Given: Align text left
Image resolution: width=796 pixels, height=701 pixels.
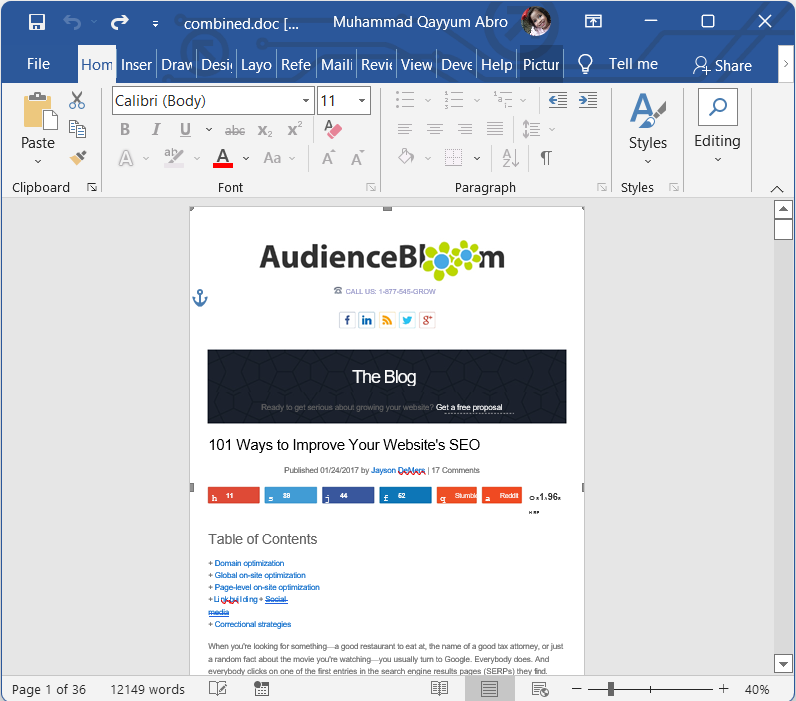Looking at the screenshot, I should pyautogui.click(x=405, y=129).
